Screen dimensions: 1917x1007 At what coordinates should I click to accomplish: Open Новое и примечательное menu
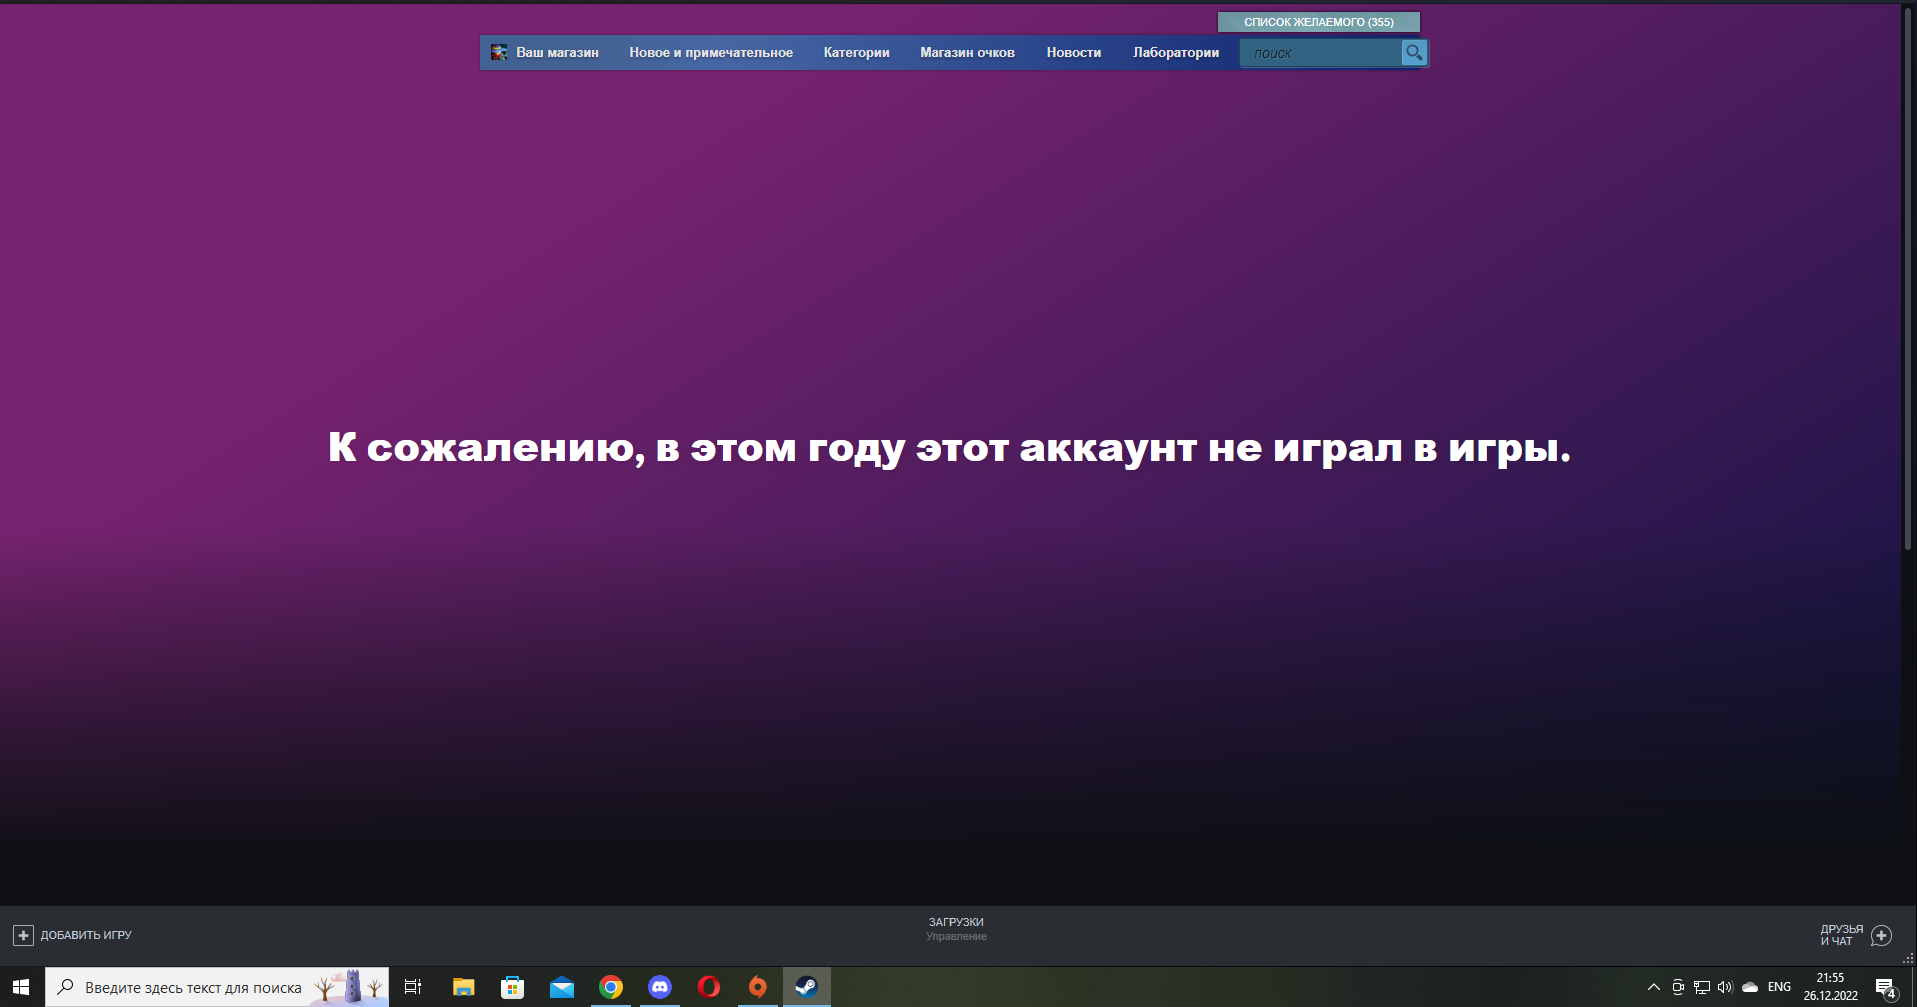(711, 52)
